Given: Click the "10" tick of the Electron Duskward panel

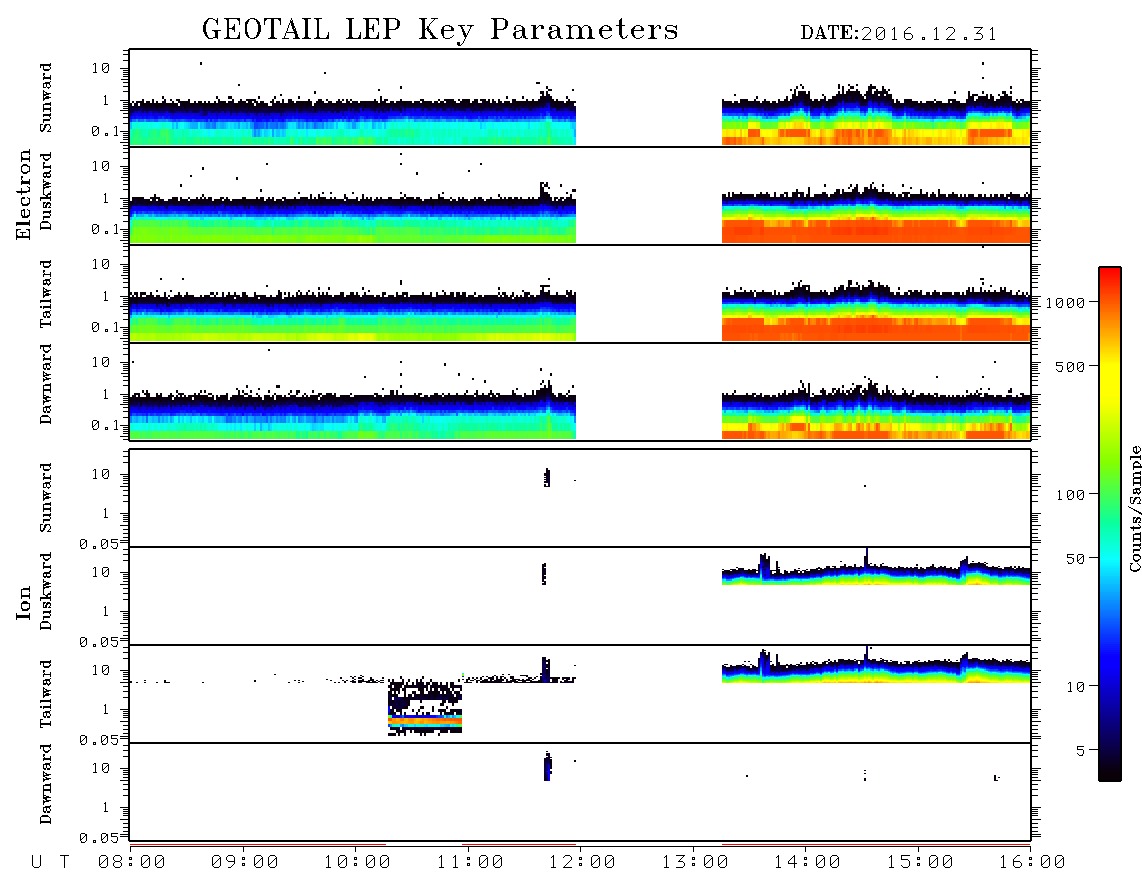Looking at the screenshot, I should click(x=101, y=166).
